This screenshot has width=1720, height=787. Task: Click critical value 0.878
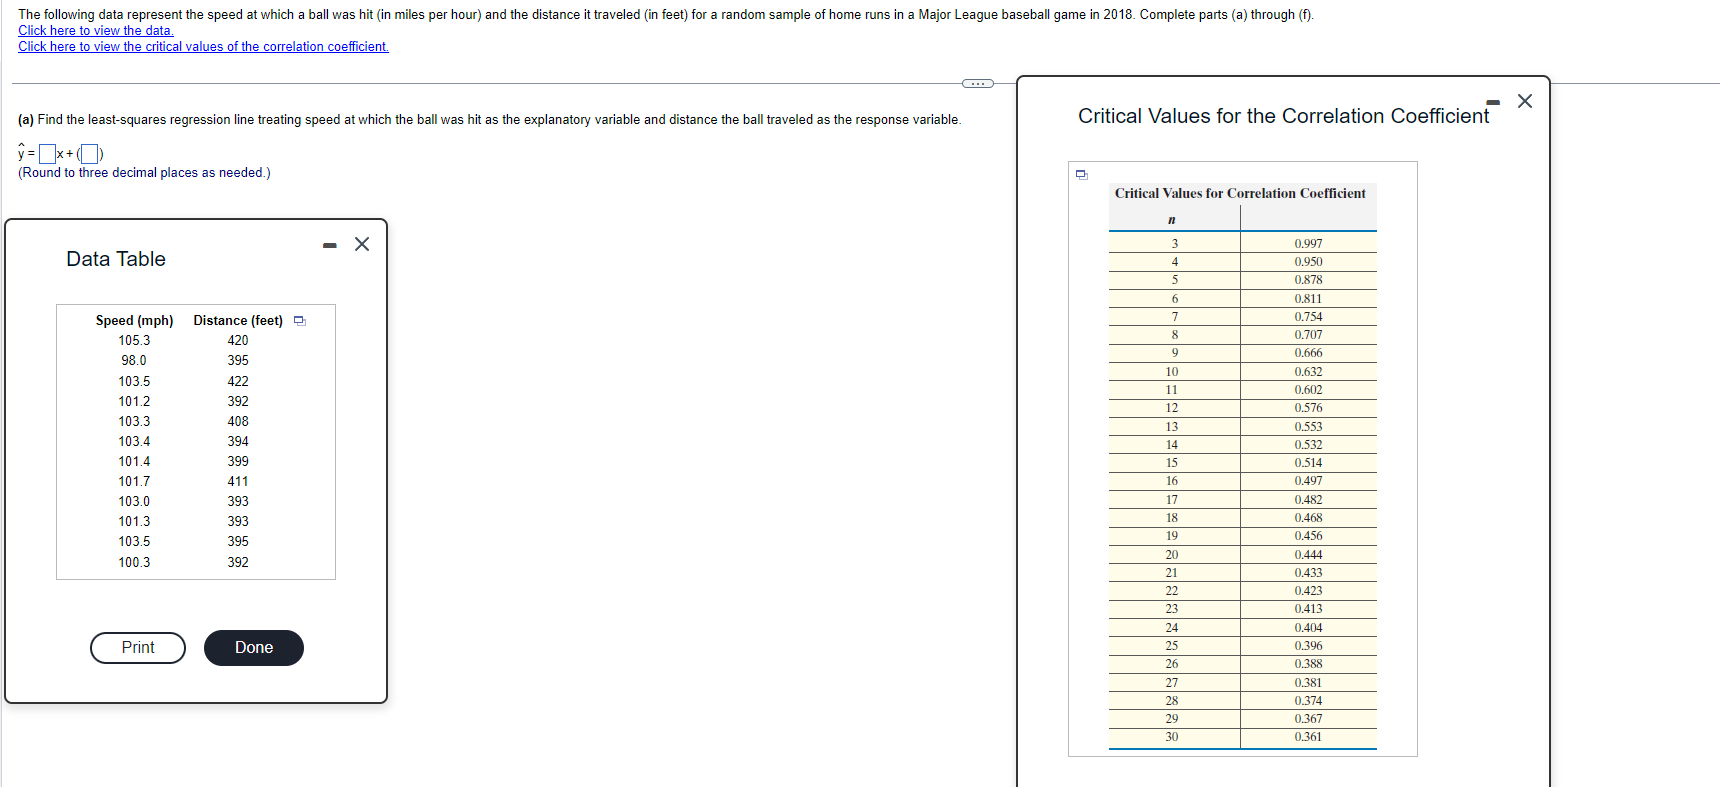click(1308, 280)
